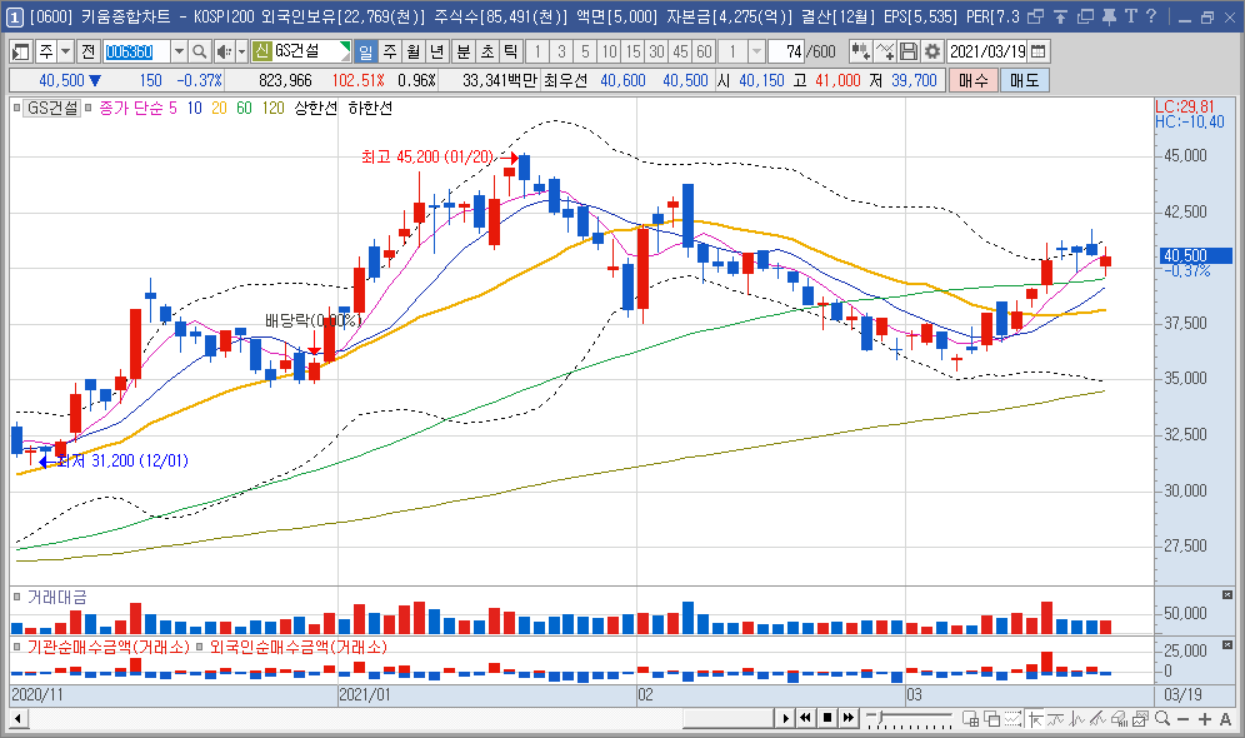This screenshot has width=1245, height=738.
Task: Open chart settings gear icon
Action: click(932, 51)
